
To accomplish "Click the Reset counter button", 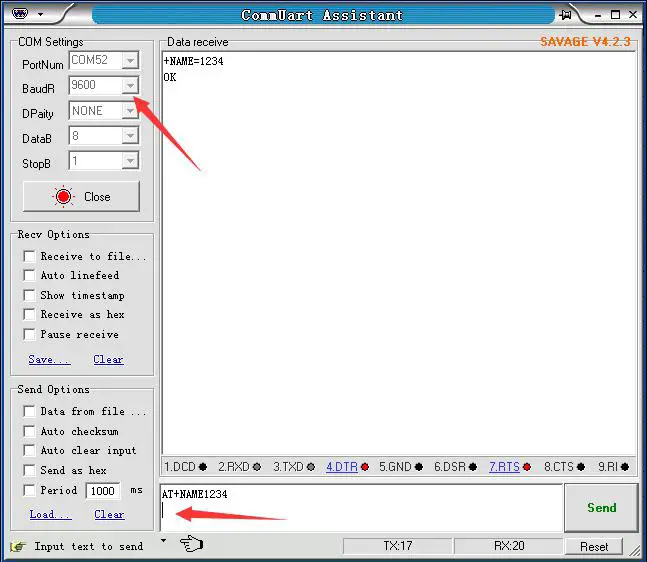I will [x=594, y=547].
